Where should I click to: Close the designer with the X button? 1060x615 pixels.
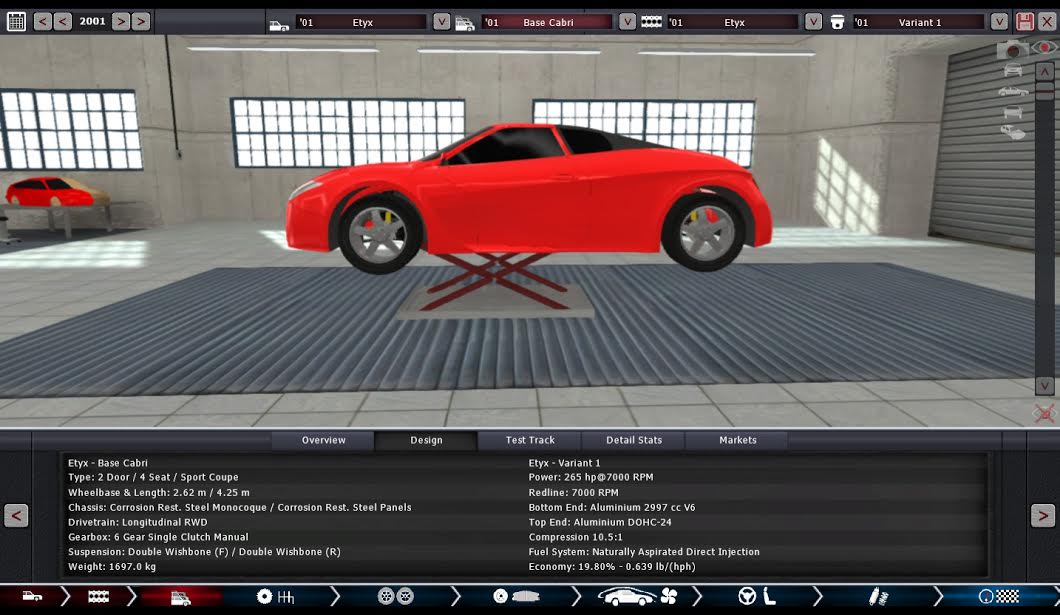(x=1047, y=22)
